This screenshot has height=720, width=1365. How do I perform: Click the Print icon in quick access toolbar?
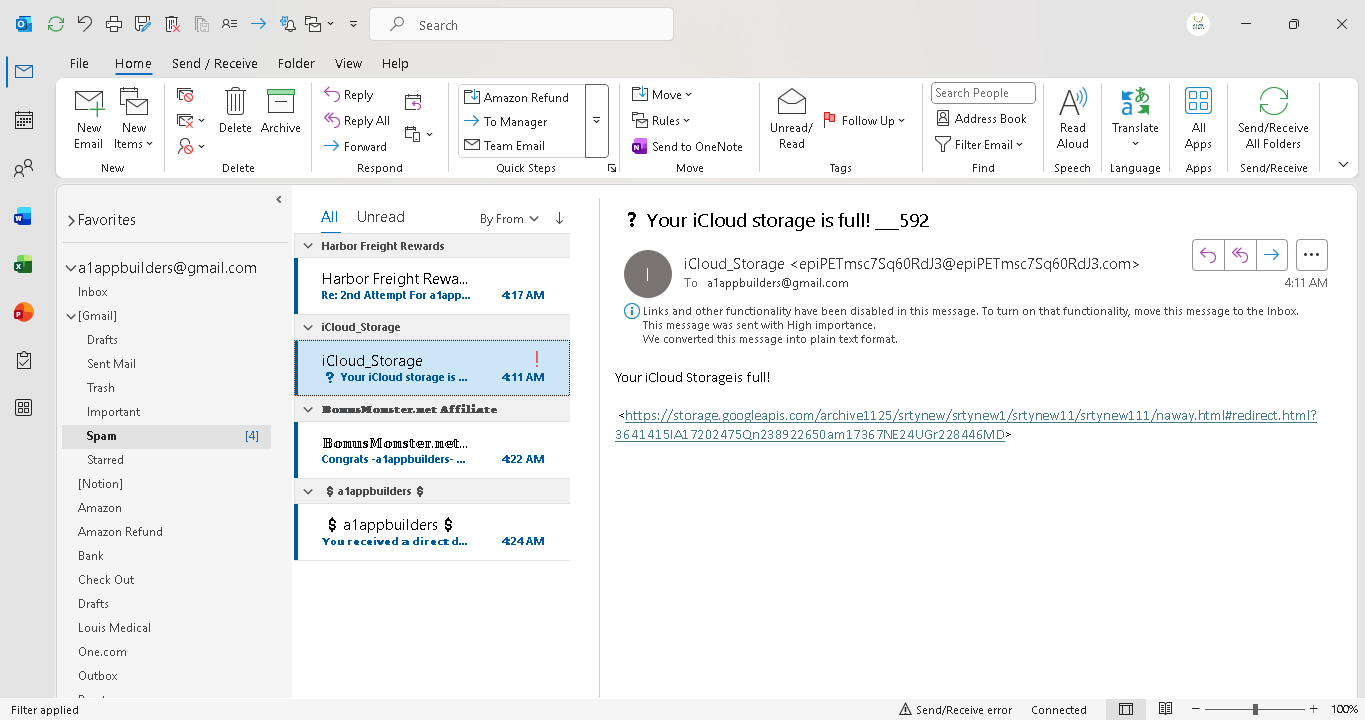(x=112, y=23)
